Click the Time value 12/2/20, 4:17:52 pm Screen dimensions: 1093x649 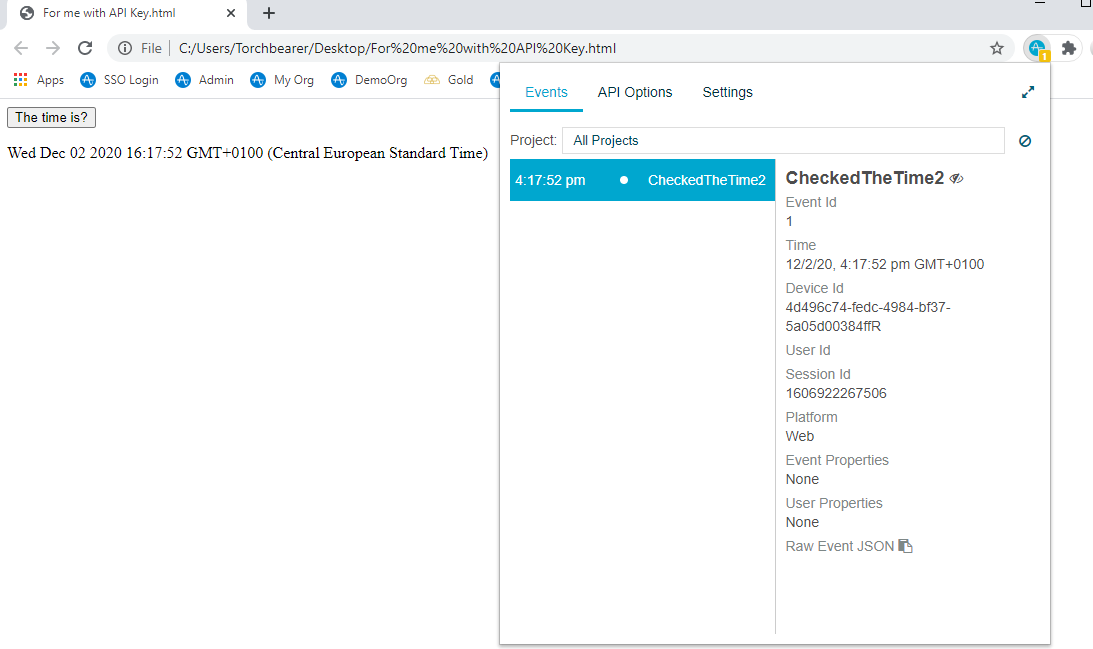885,264
